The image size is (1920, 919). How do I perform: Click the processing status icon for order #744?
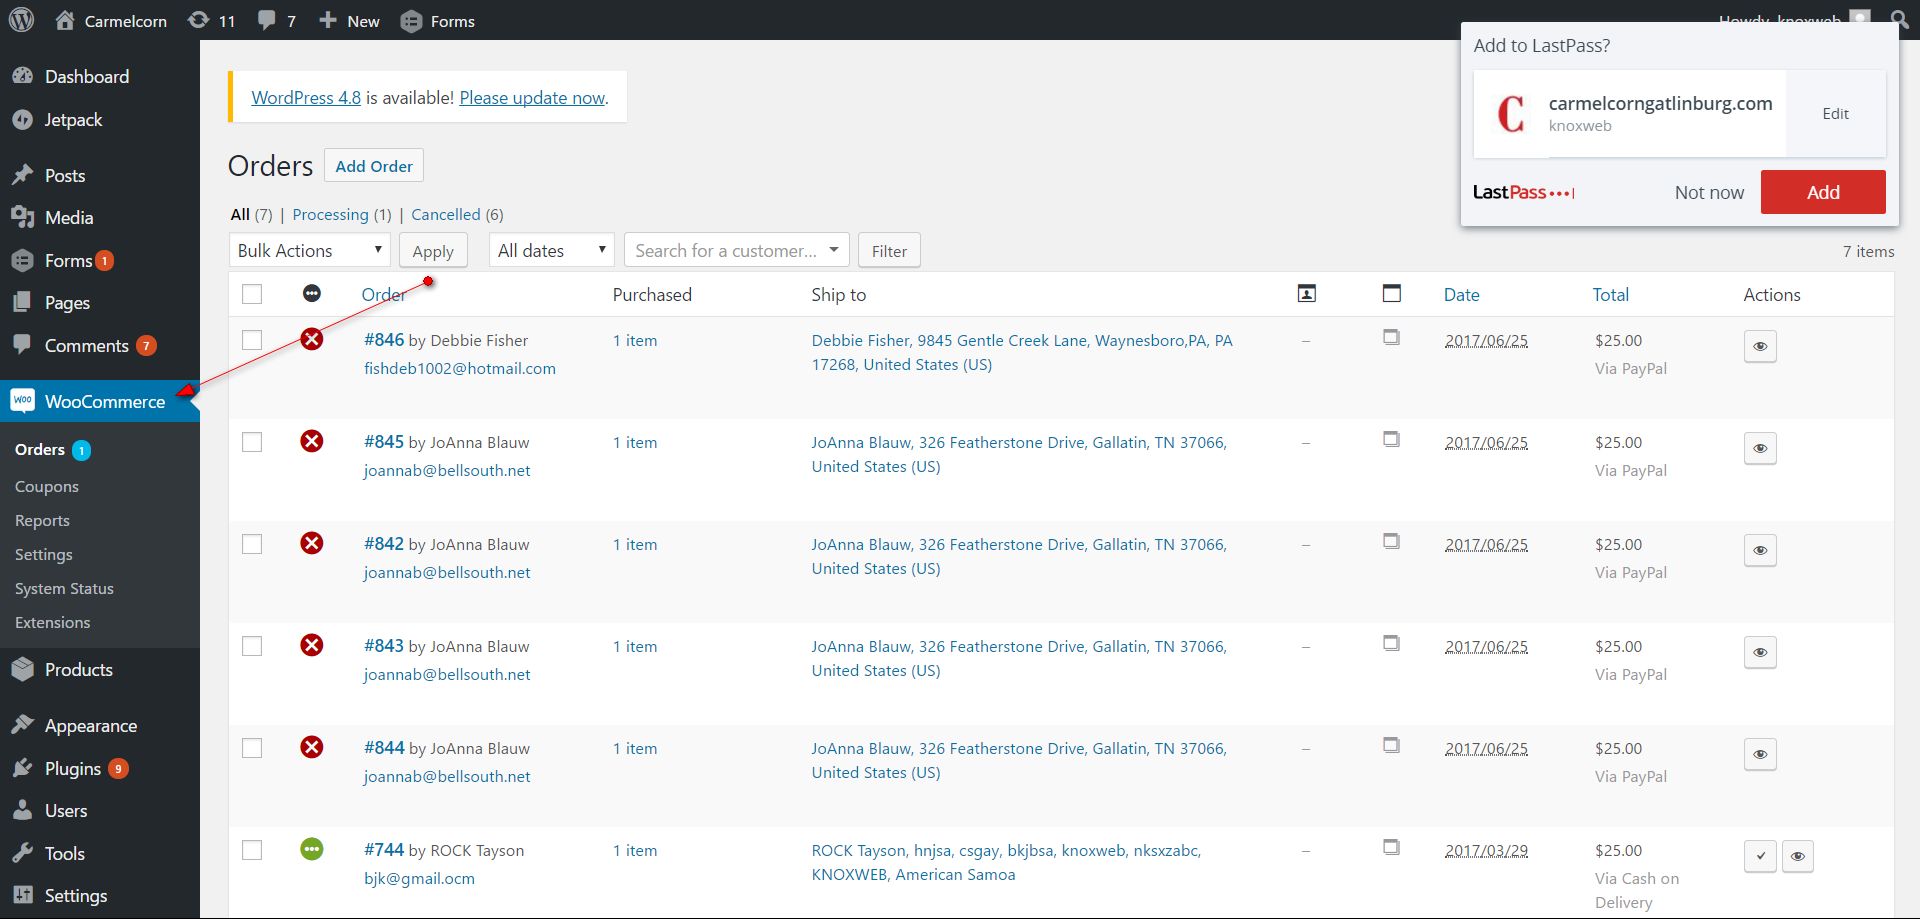(312, 849)
